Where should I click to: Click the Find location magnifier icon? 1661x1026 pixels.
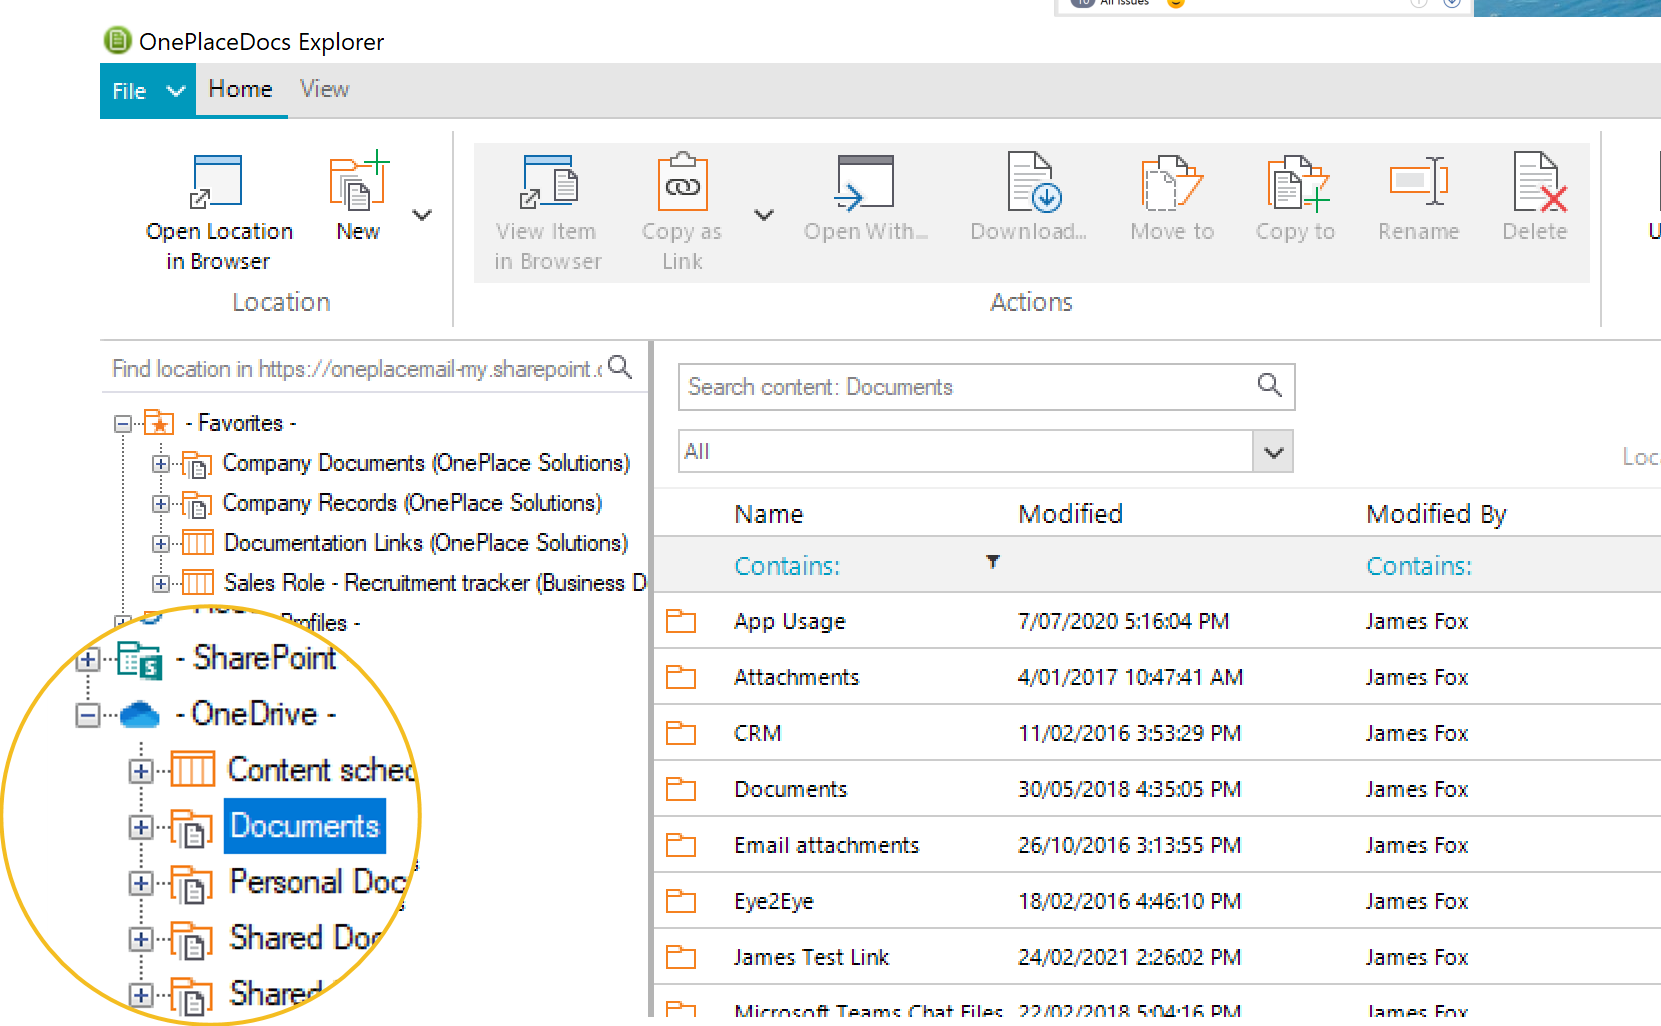[620, 367]
